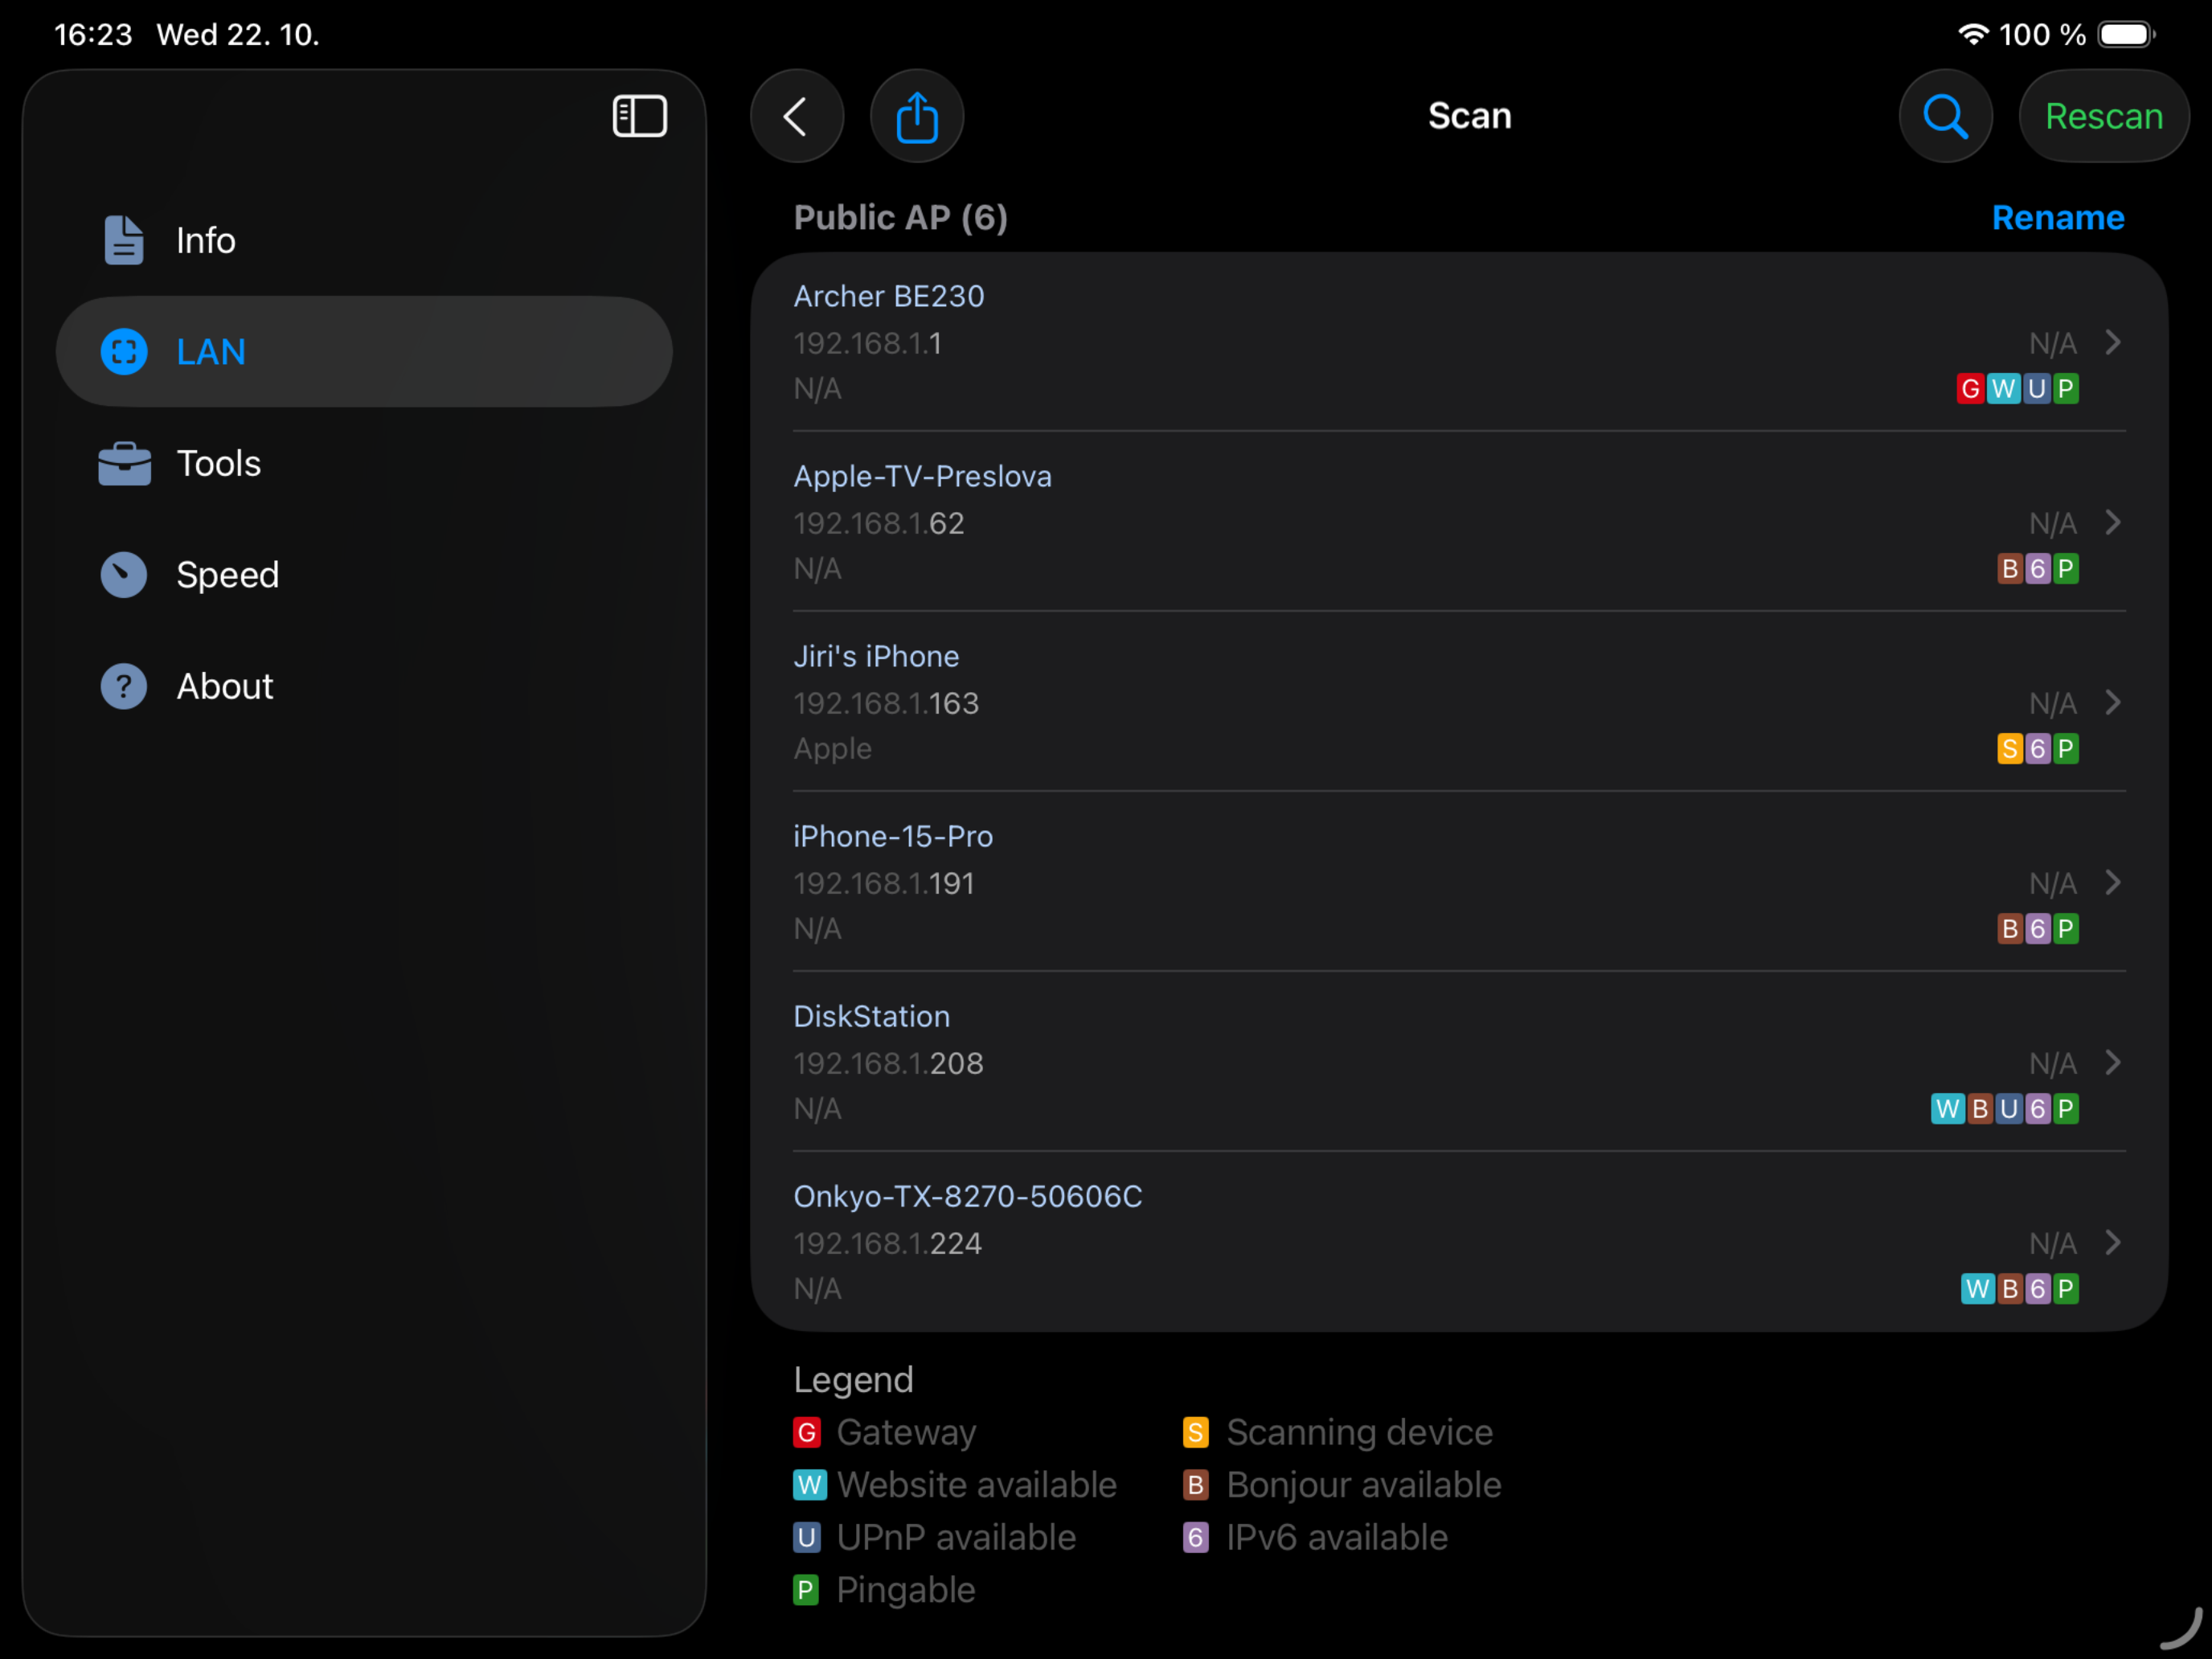Click IP address 192.168.1.191
This screenshot has height=1659, width=2212.
(x=883, y=883)
